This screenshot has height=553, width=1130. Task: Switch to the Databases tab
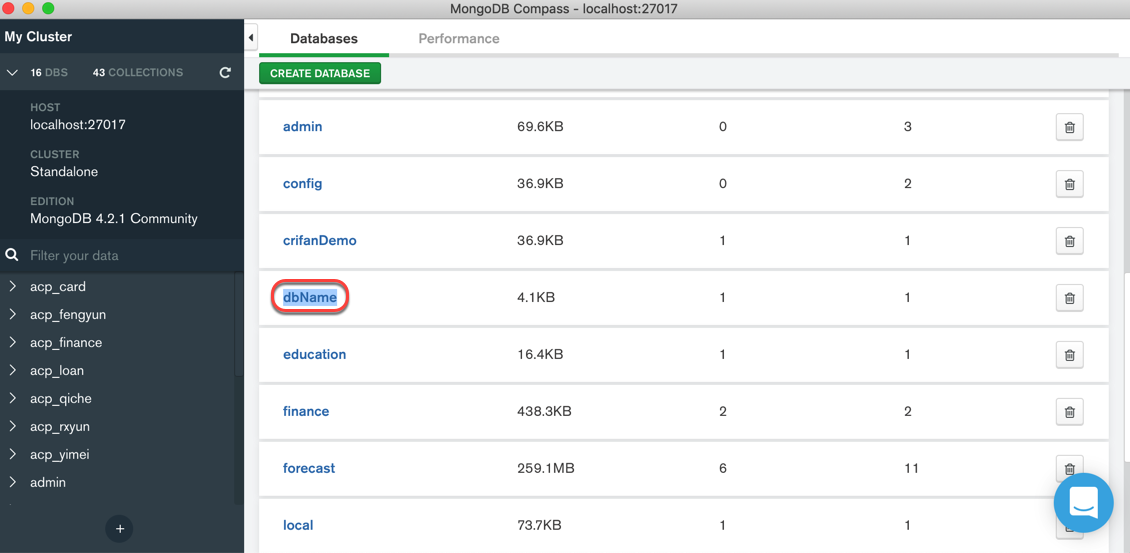coord(324,38)
